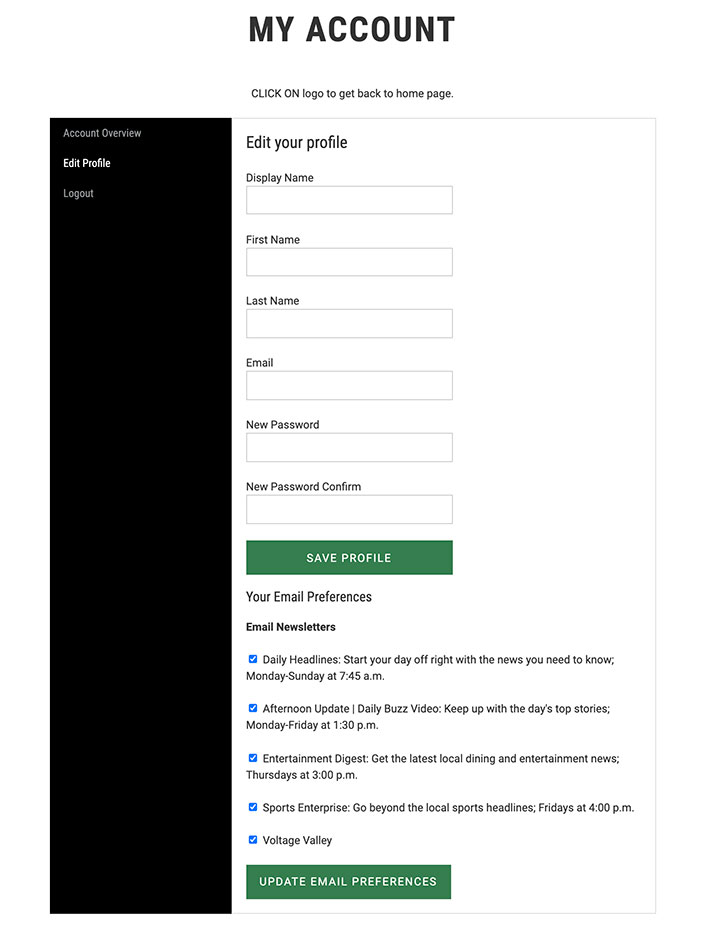The image size is (706, 925).
Task: Click Update Email Preferences button
Action: [x=349, y=882]
